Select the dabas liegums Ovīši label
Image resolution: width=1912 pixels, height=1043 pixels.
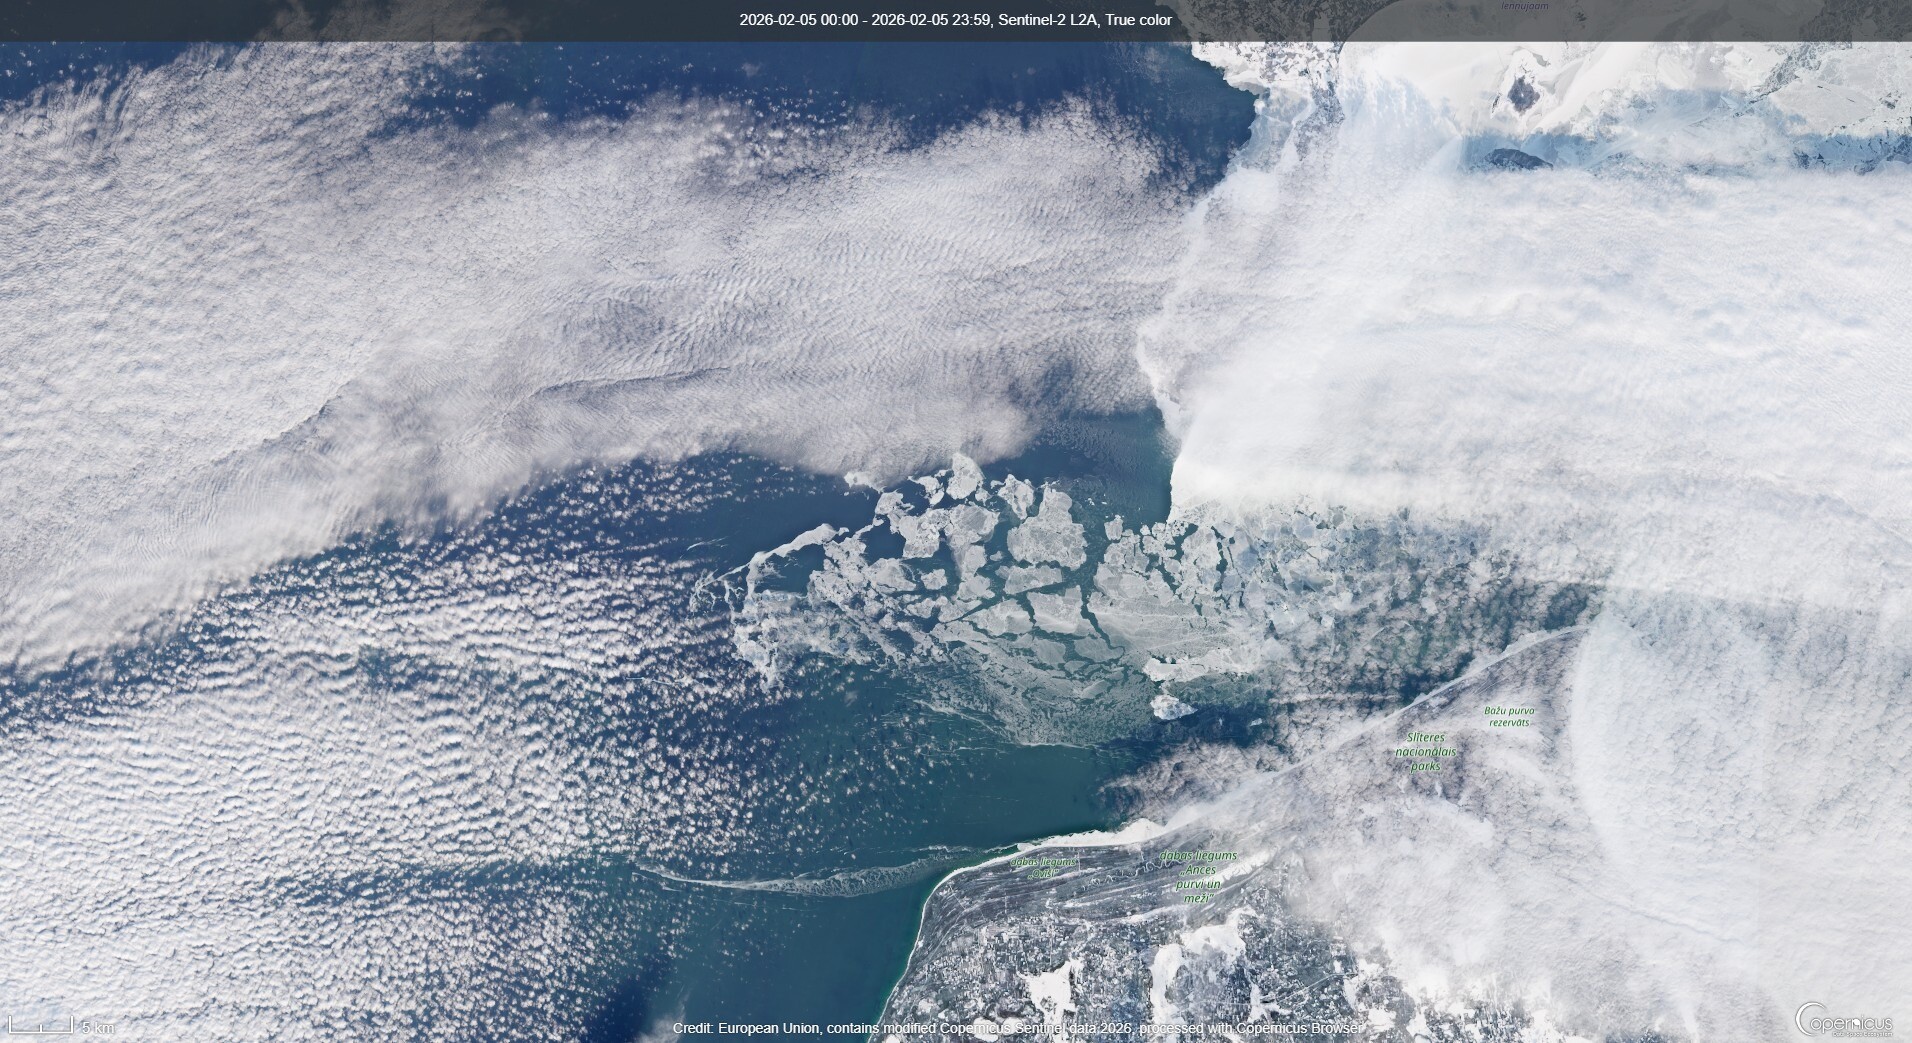1042,866
